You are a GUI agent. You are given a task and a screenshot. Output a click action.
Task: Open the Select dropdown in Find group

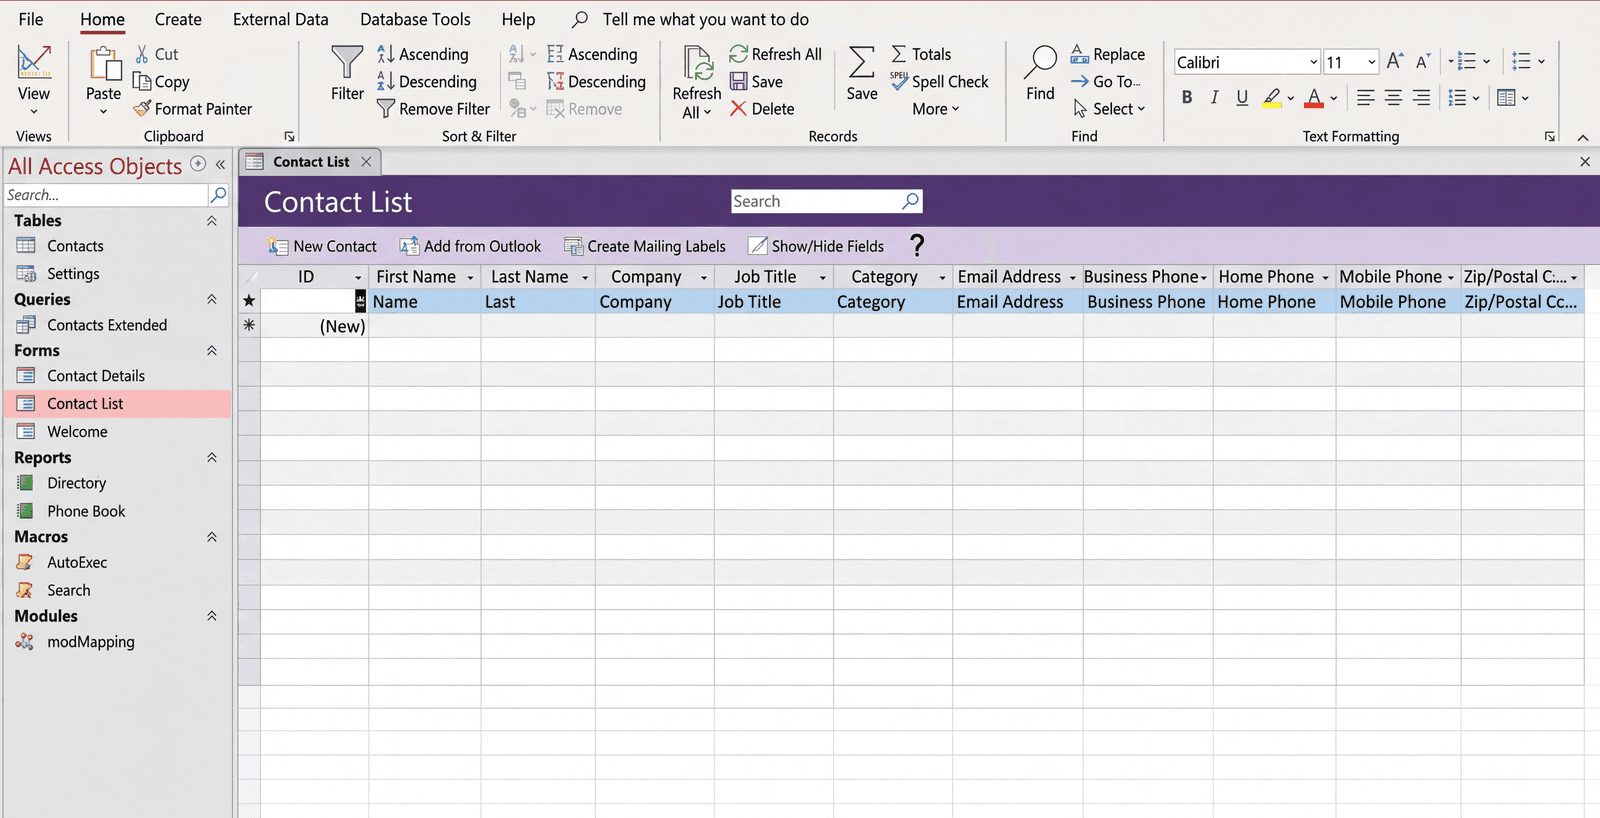1109,108
